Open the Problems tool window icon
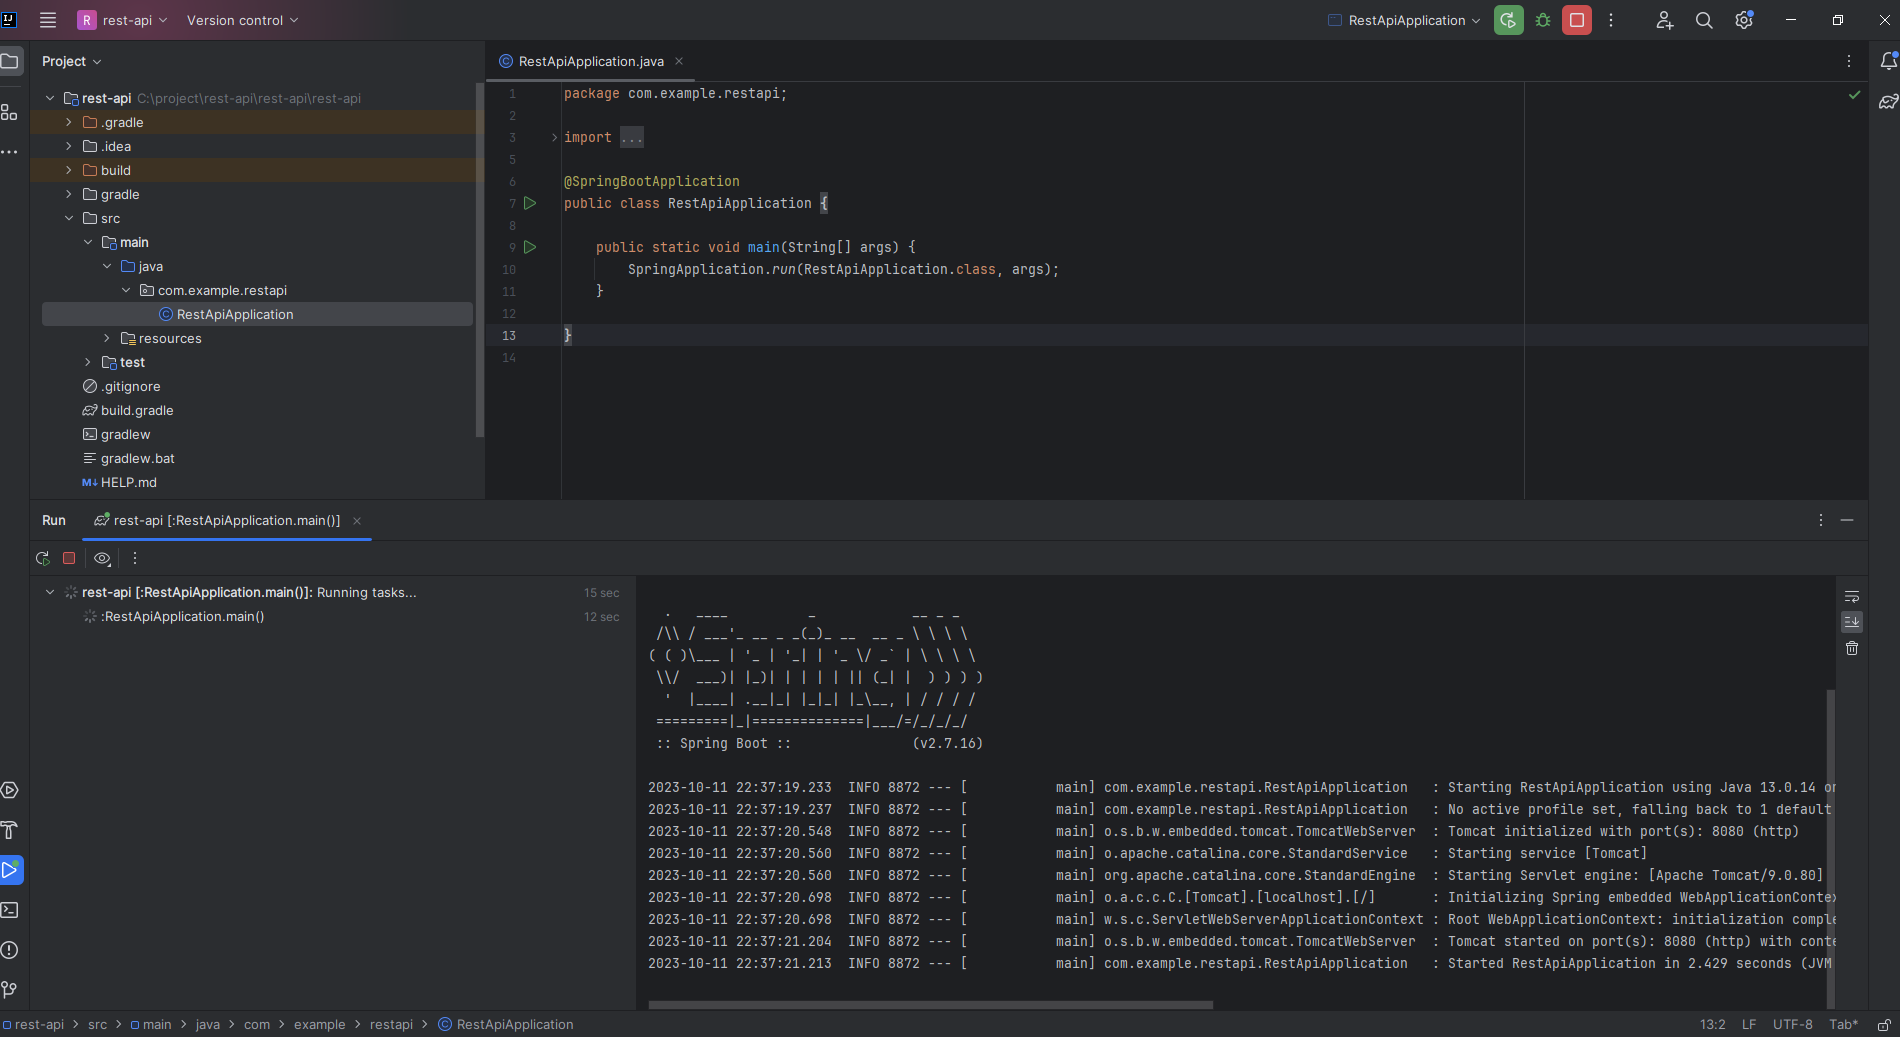This screenshot has width=1900, height=1037. click(10, 950)
